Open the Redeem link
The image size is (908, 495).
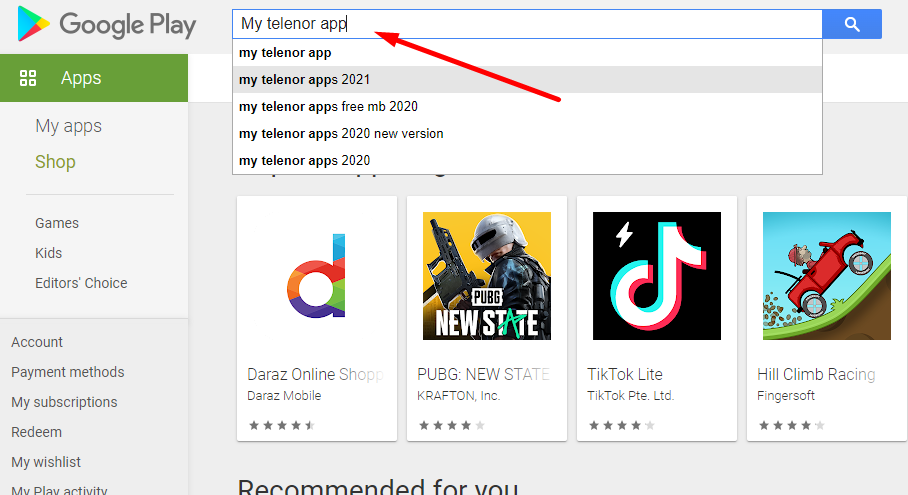pos(36,432)
